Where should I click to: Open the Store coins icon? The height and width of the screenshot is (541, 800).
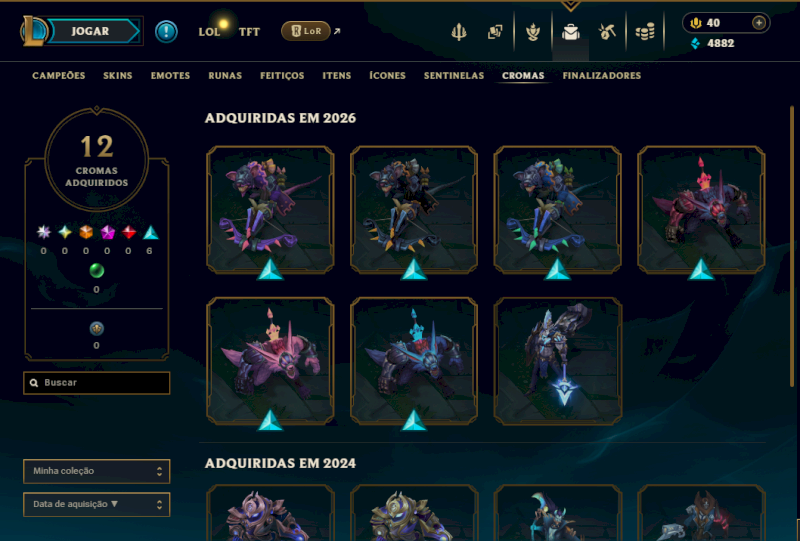coord(645,32)
